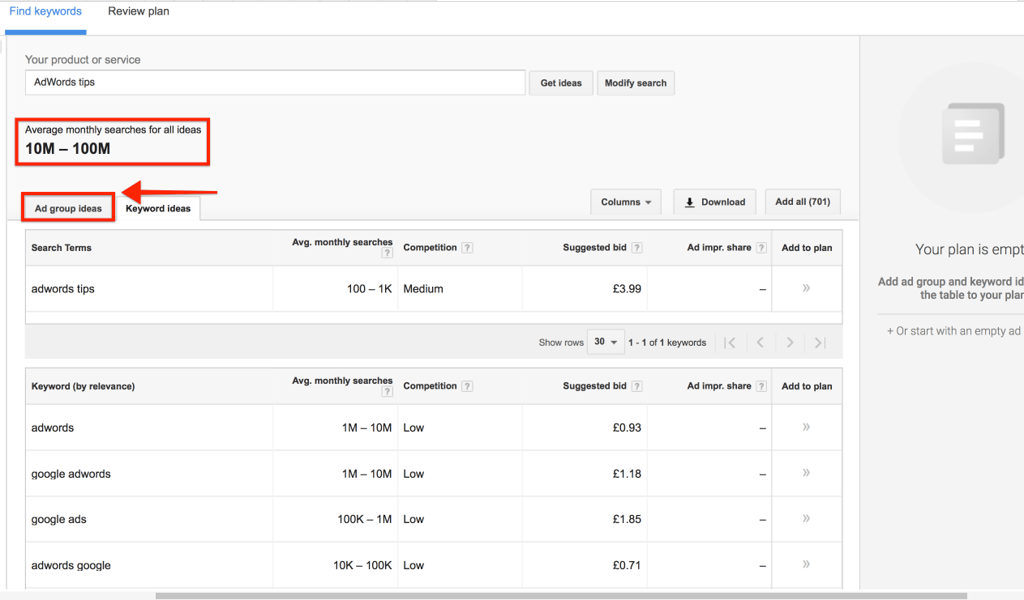Screen dimensions: 1024x600
Task: Add 'adwords google' to plan arrow
Action: (806, 564)
